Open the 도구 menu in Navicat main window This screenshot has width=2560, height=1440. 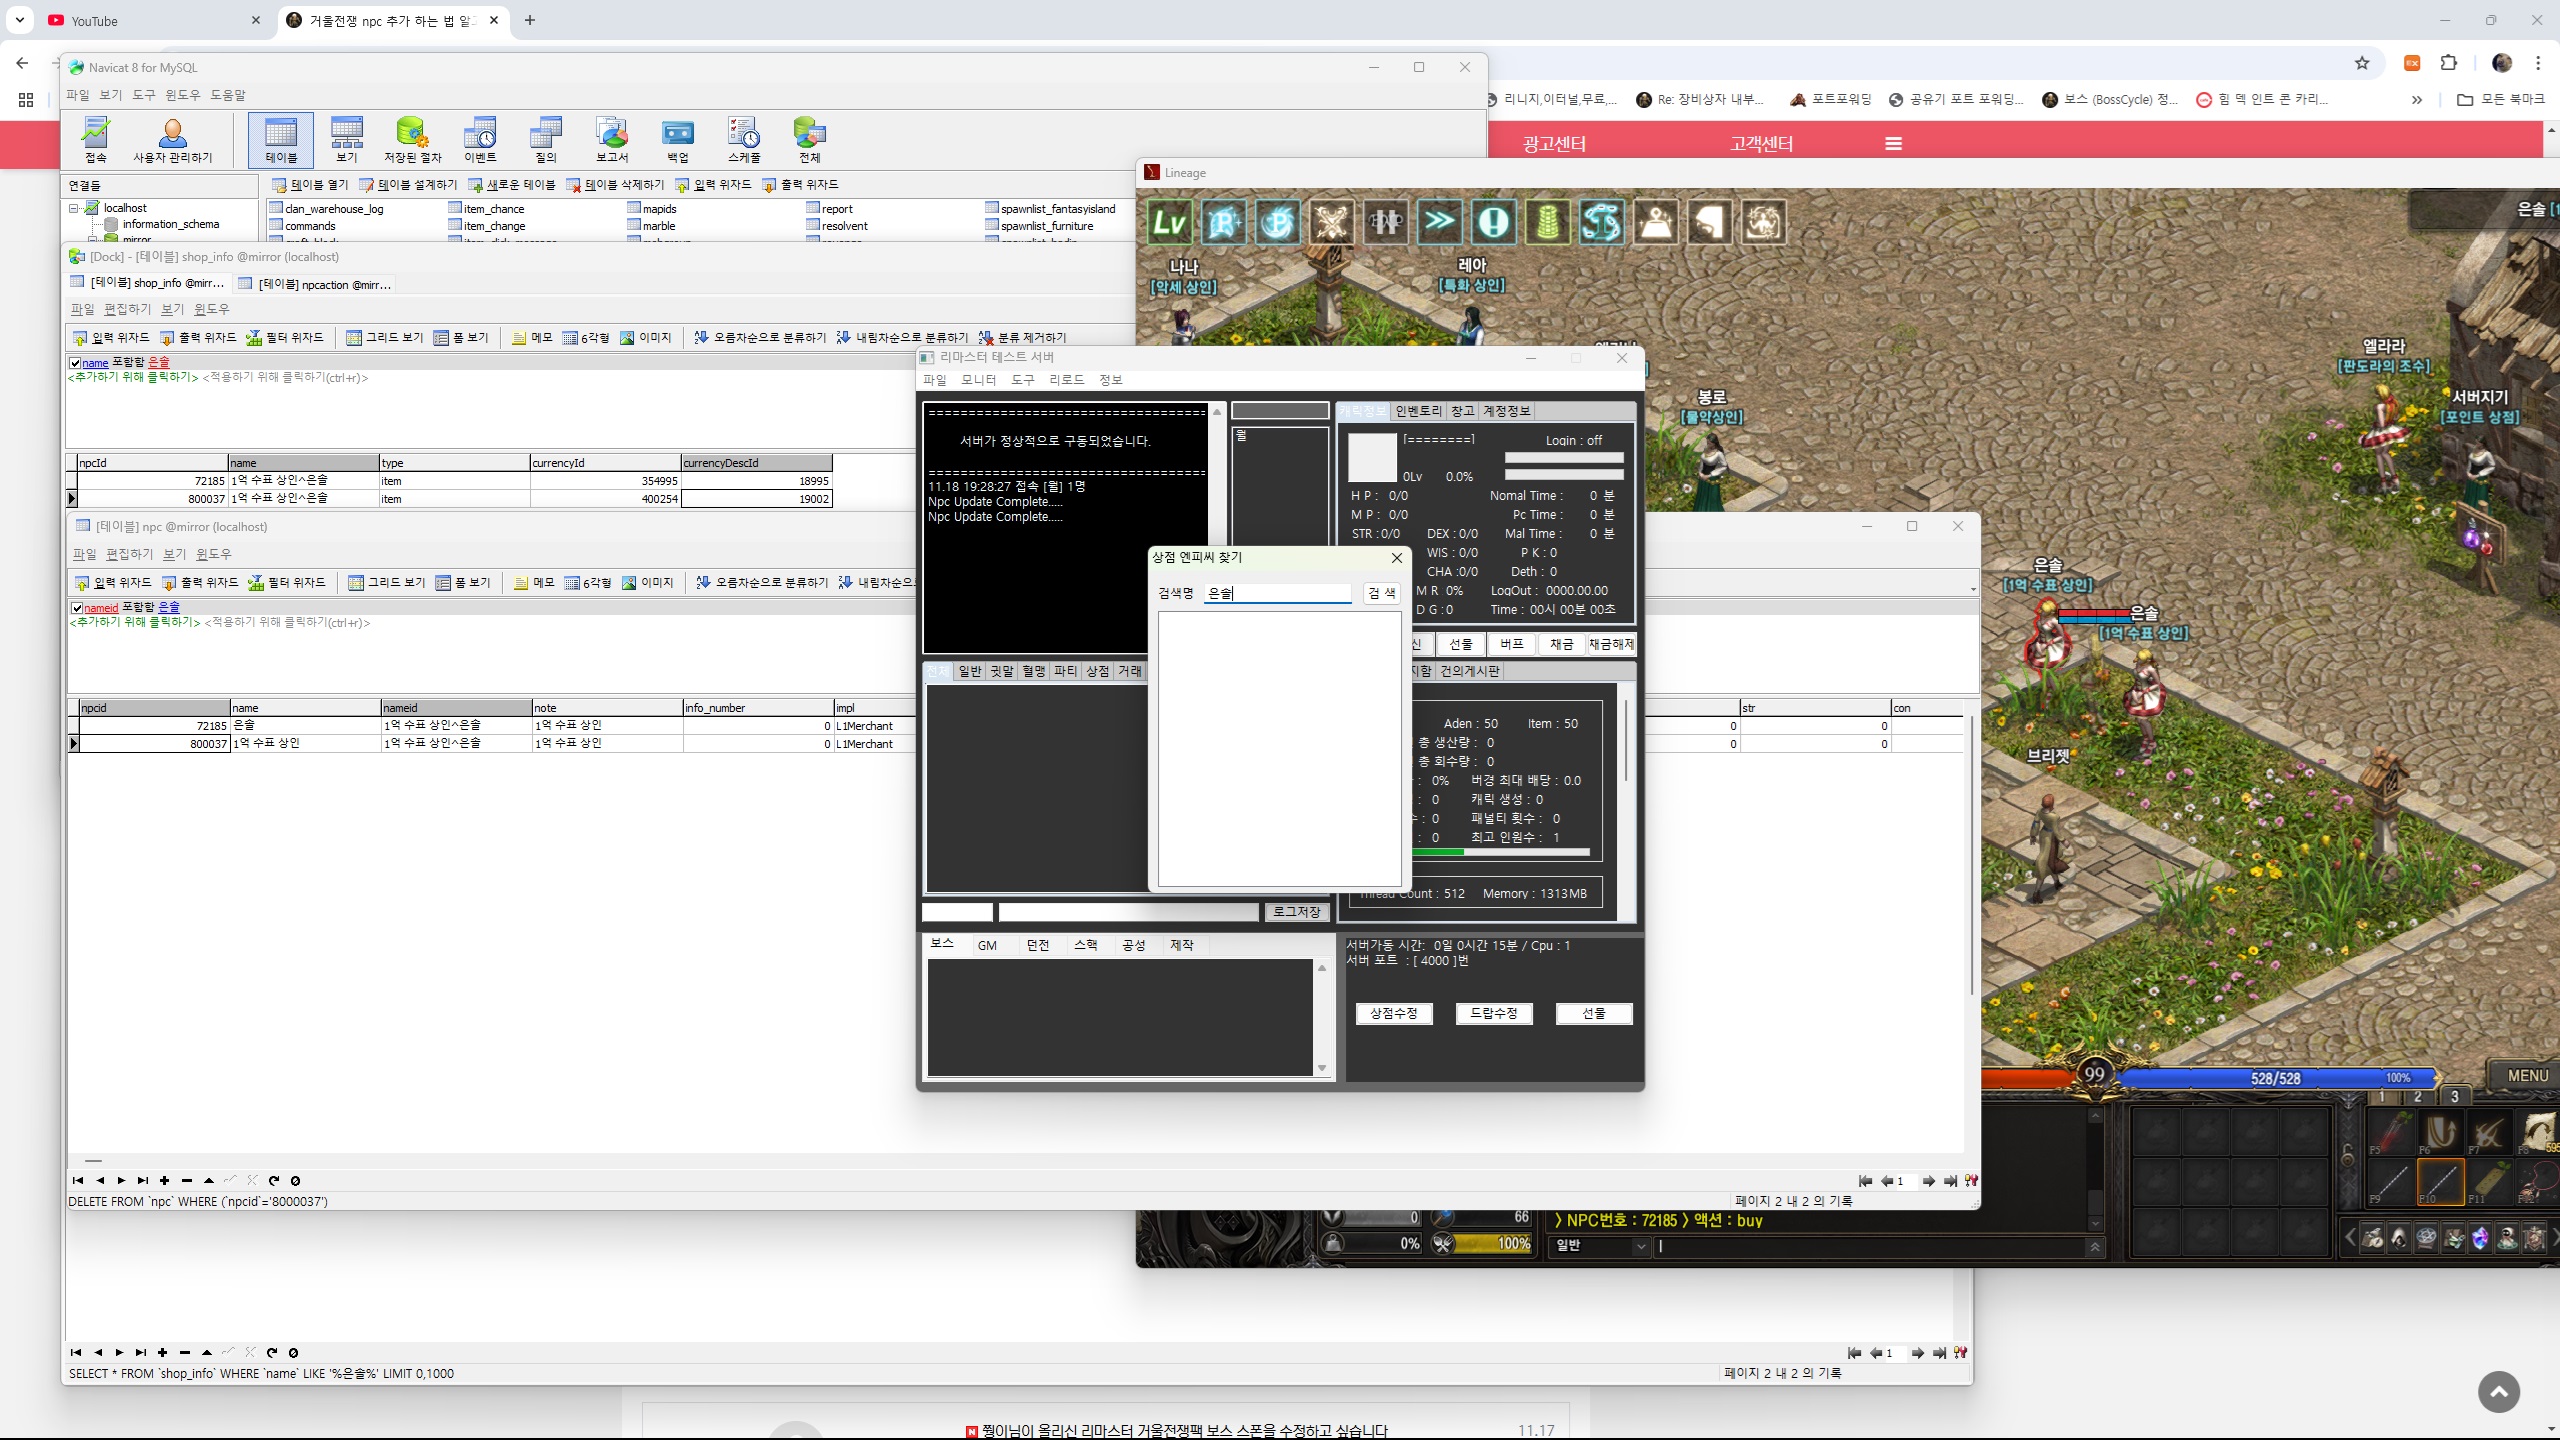(x=144, y=95)
